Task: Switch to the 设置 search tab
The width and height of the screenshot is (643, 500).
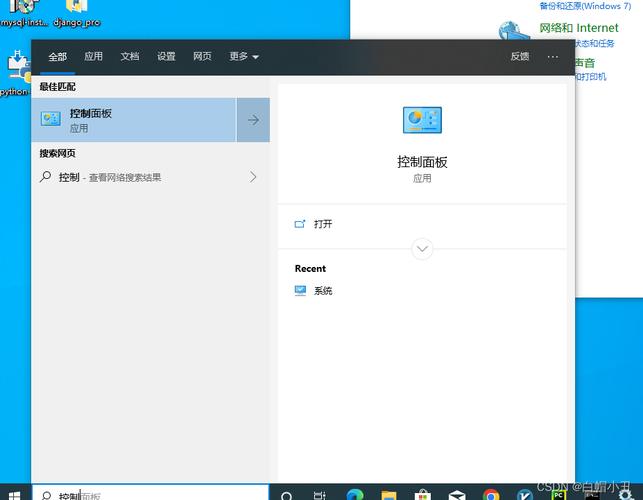Action: point(166,57)
